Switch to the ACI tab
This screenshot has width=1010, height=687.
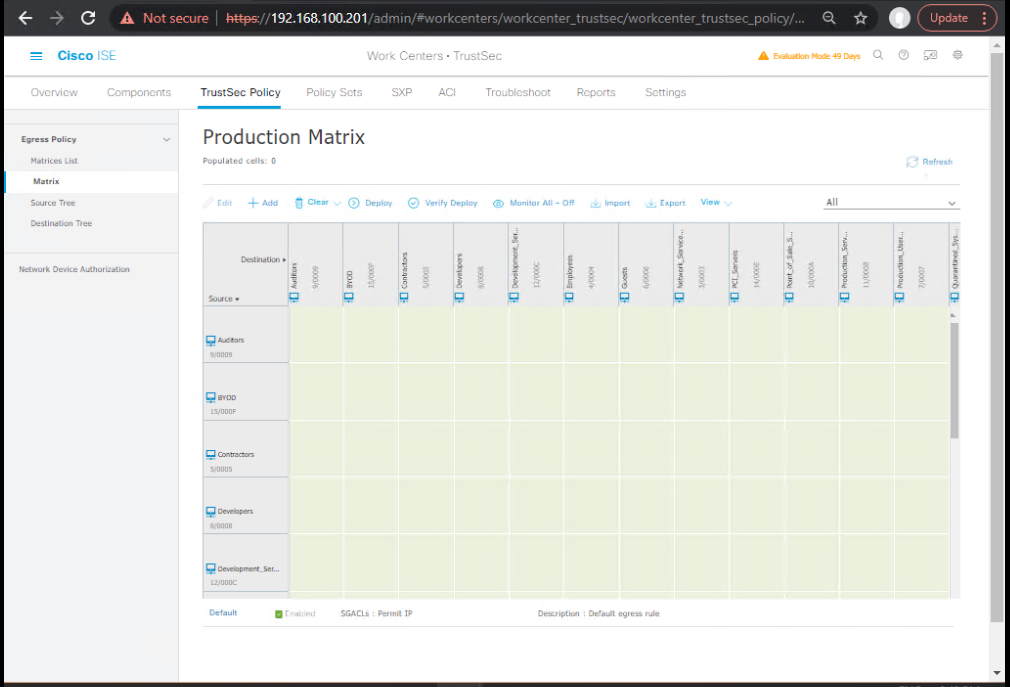pyautogui.click(x=447, y=92)
